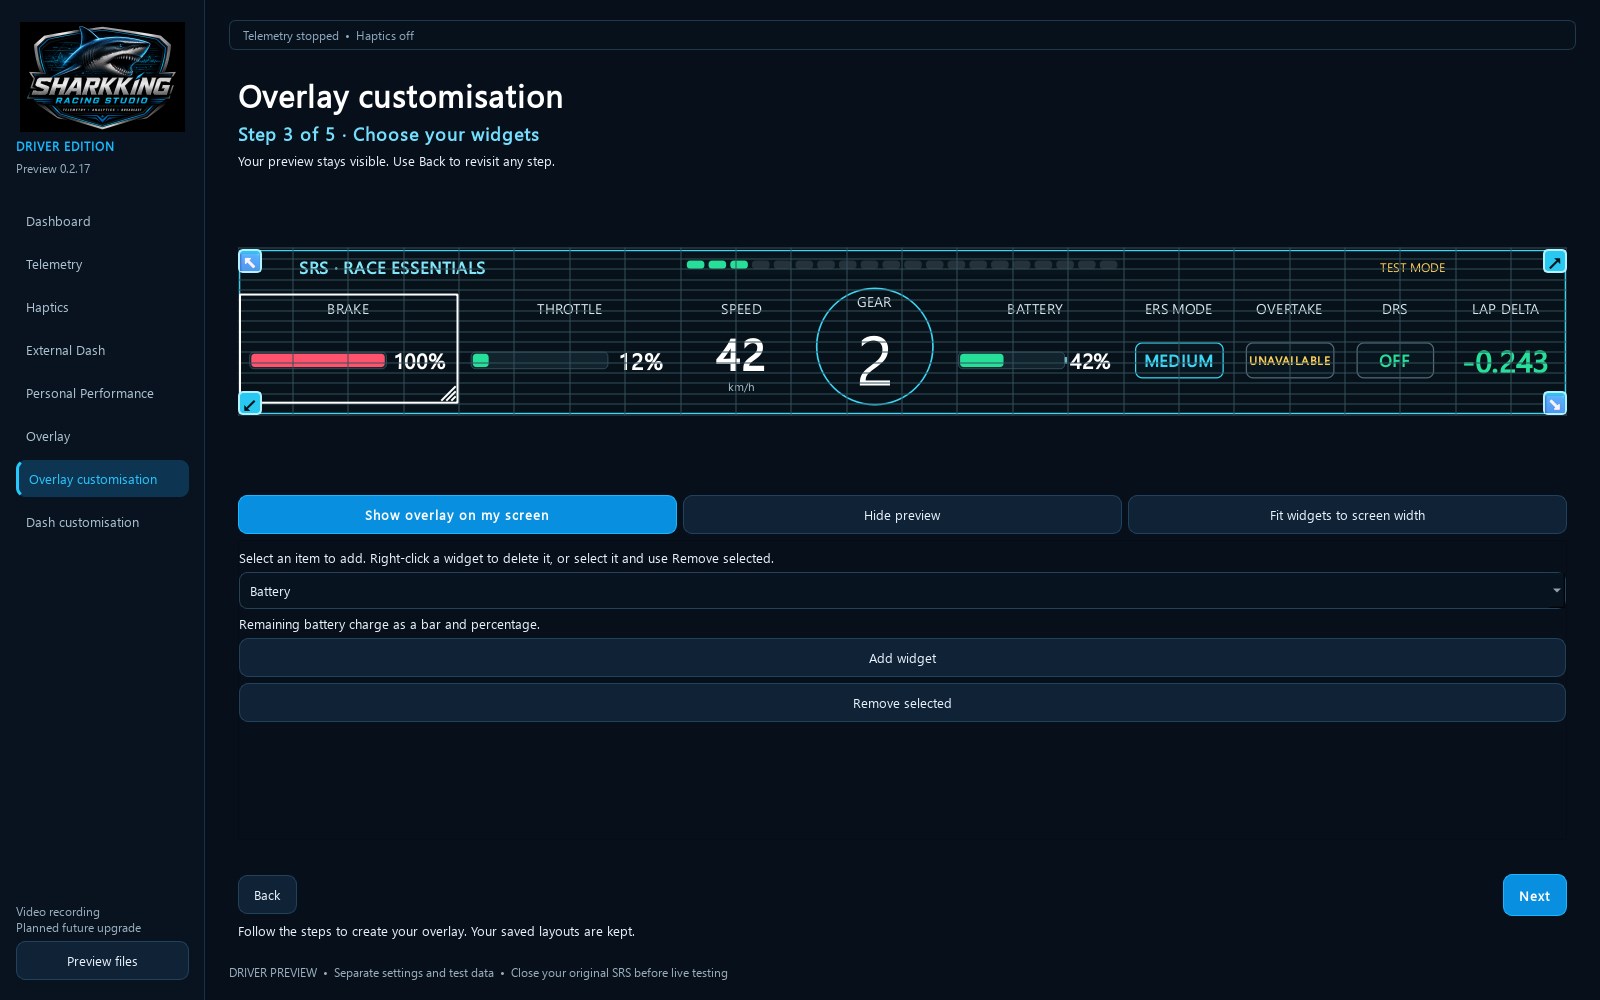Click the red Brake bar in preview
This screenshot has height=1000, width=1600.
pyautogui.click(x=318, y=360)
